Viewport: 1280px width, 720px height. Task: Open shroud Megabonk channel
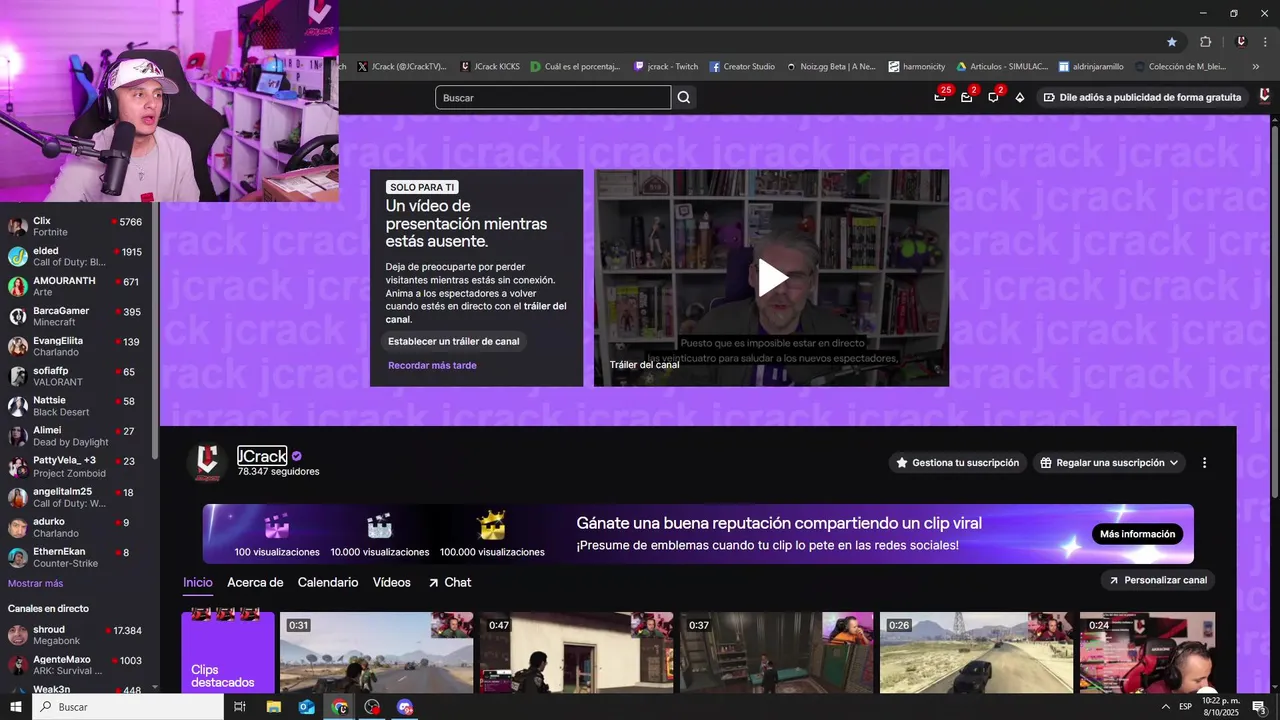[76, 635]
